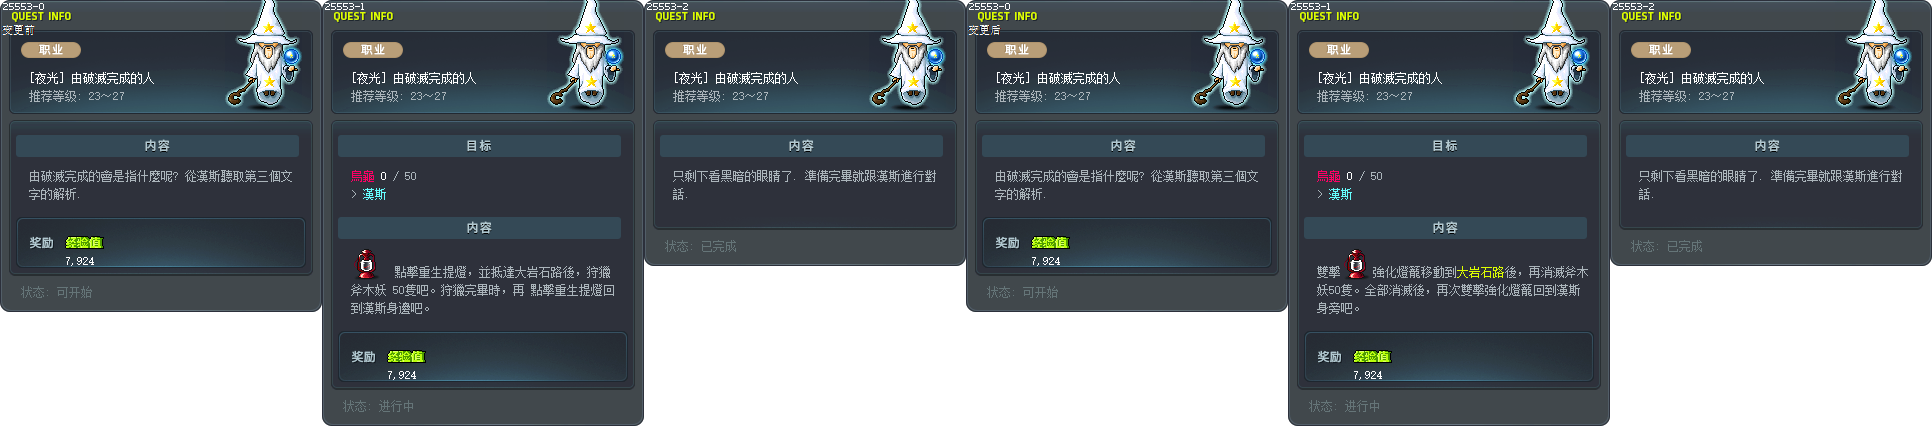Select the green 经验值 label in 变更后 panel

pyautogui.click(x=1050, y=243)
